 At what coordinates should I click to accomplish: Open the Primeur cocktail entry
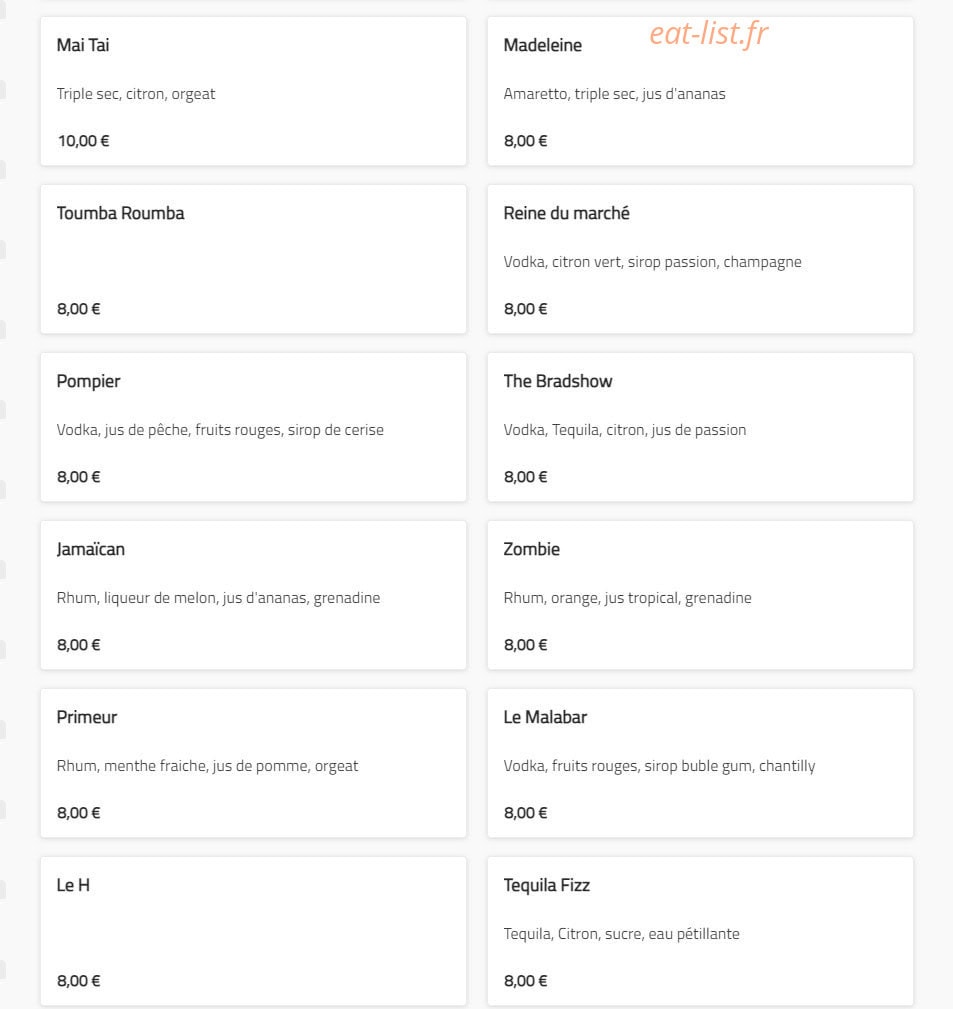click(x=253, y=763)
